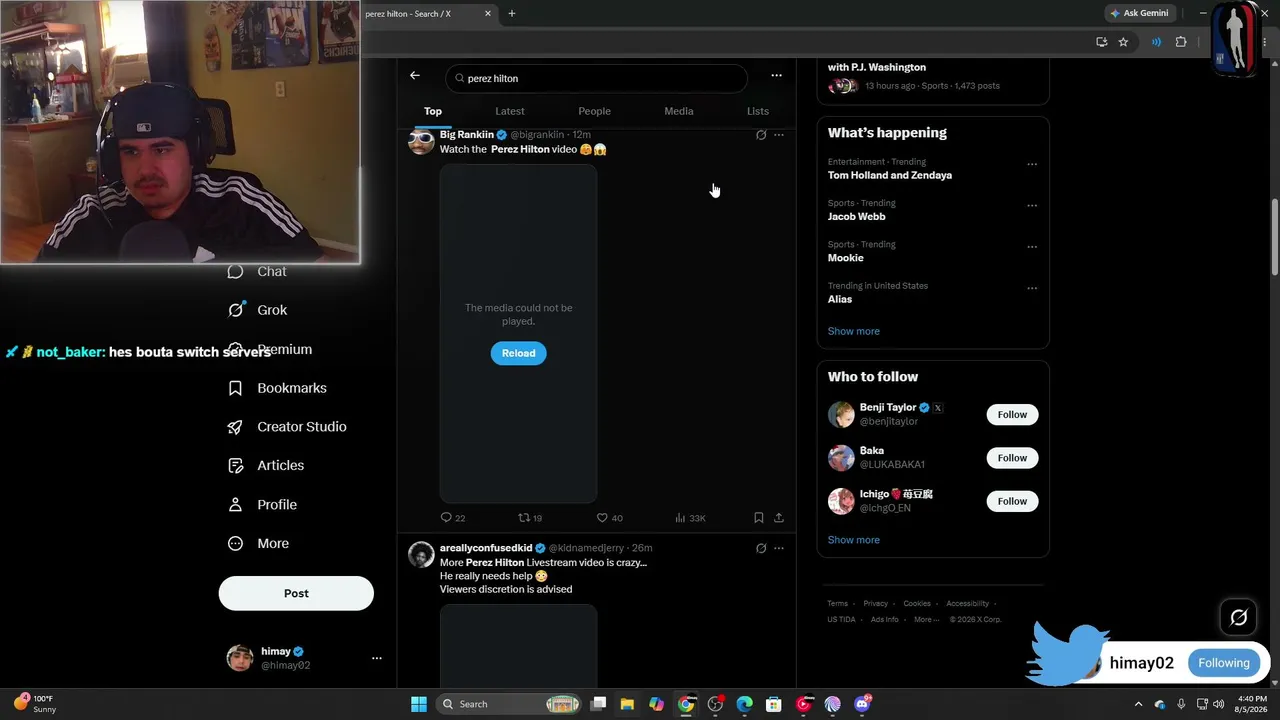
Task: Switch to the Top search tab
Action: pos(433,111)
